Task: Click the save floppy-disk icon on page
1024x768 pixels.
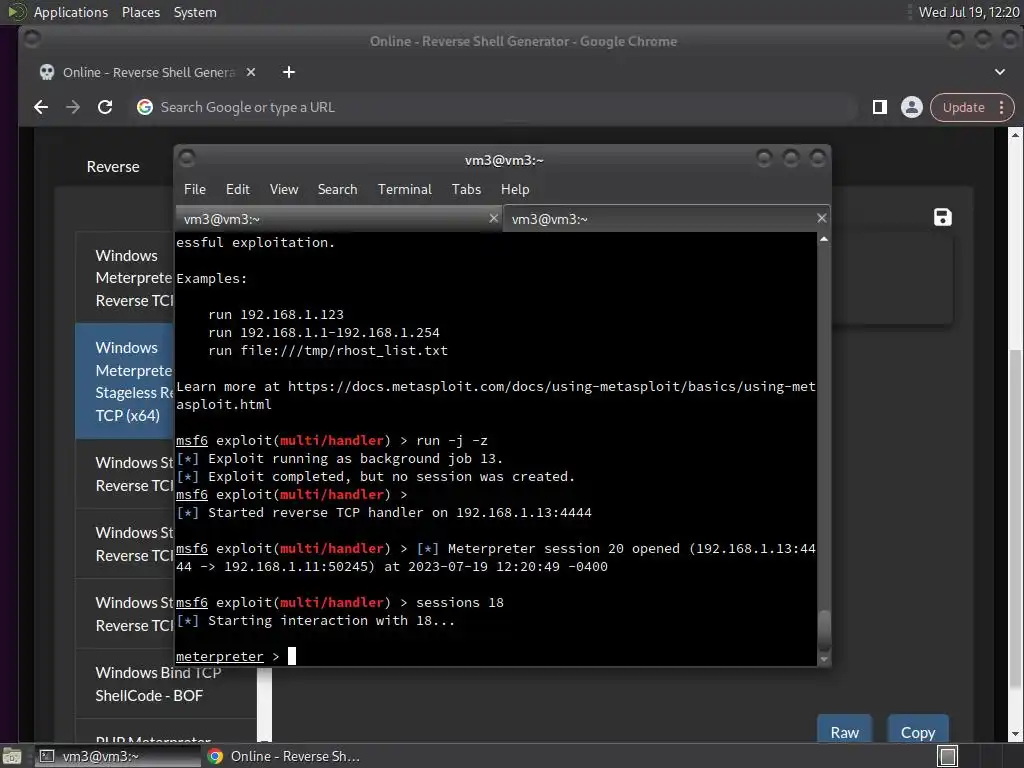Action: click(x=942, y=217)
